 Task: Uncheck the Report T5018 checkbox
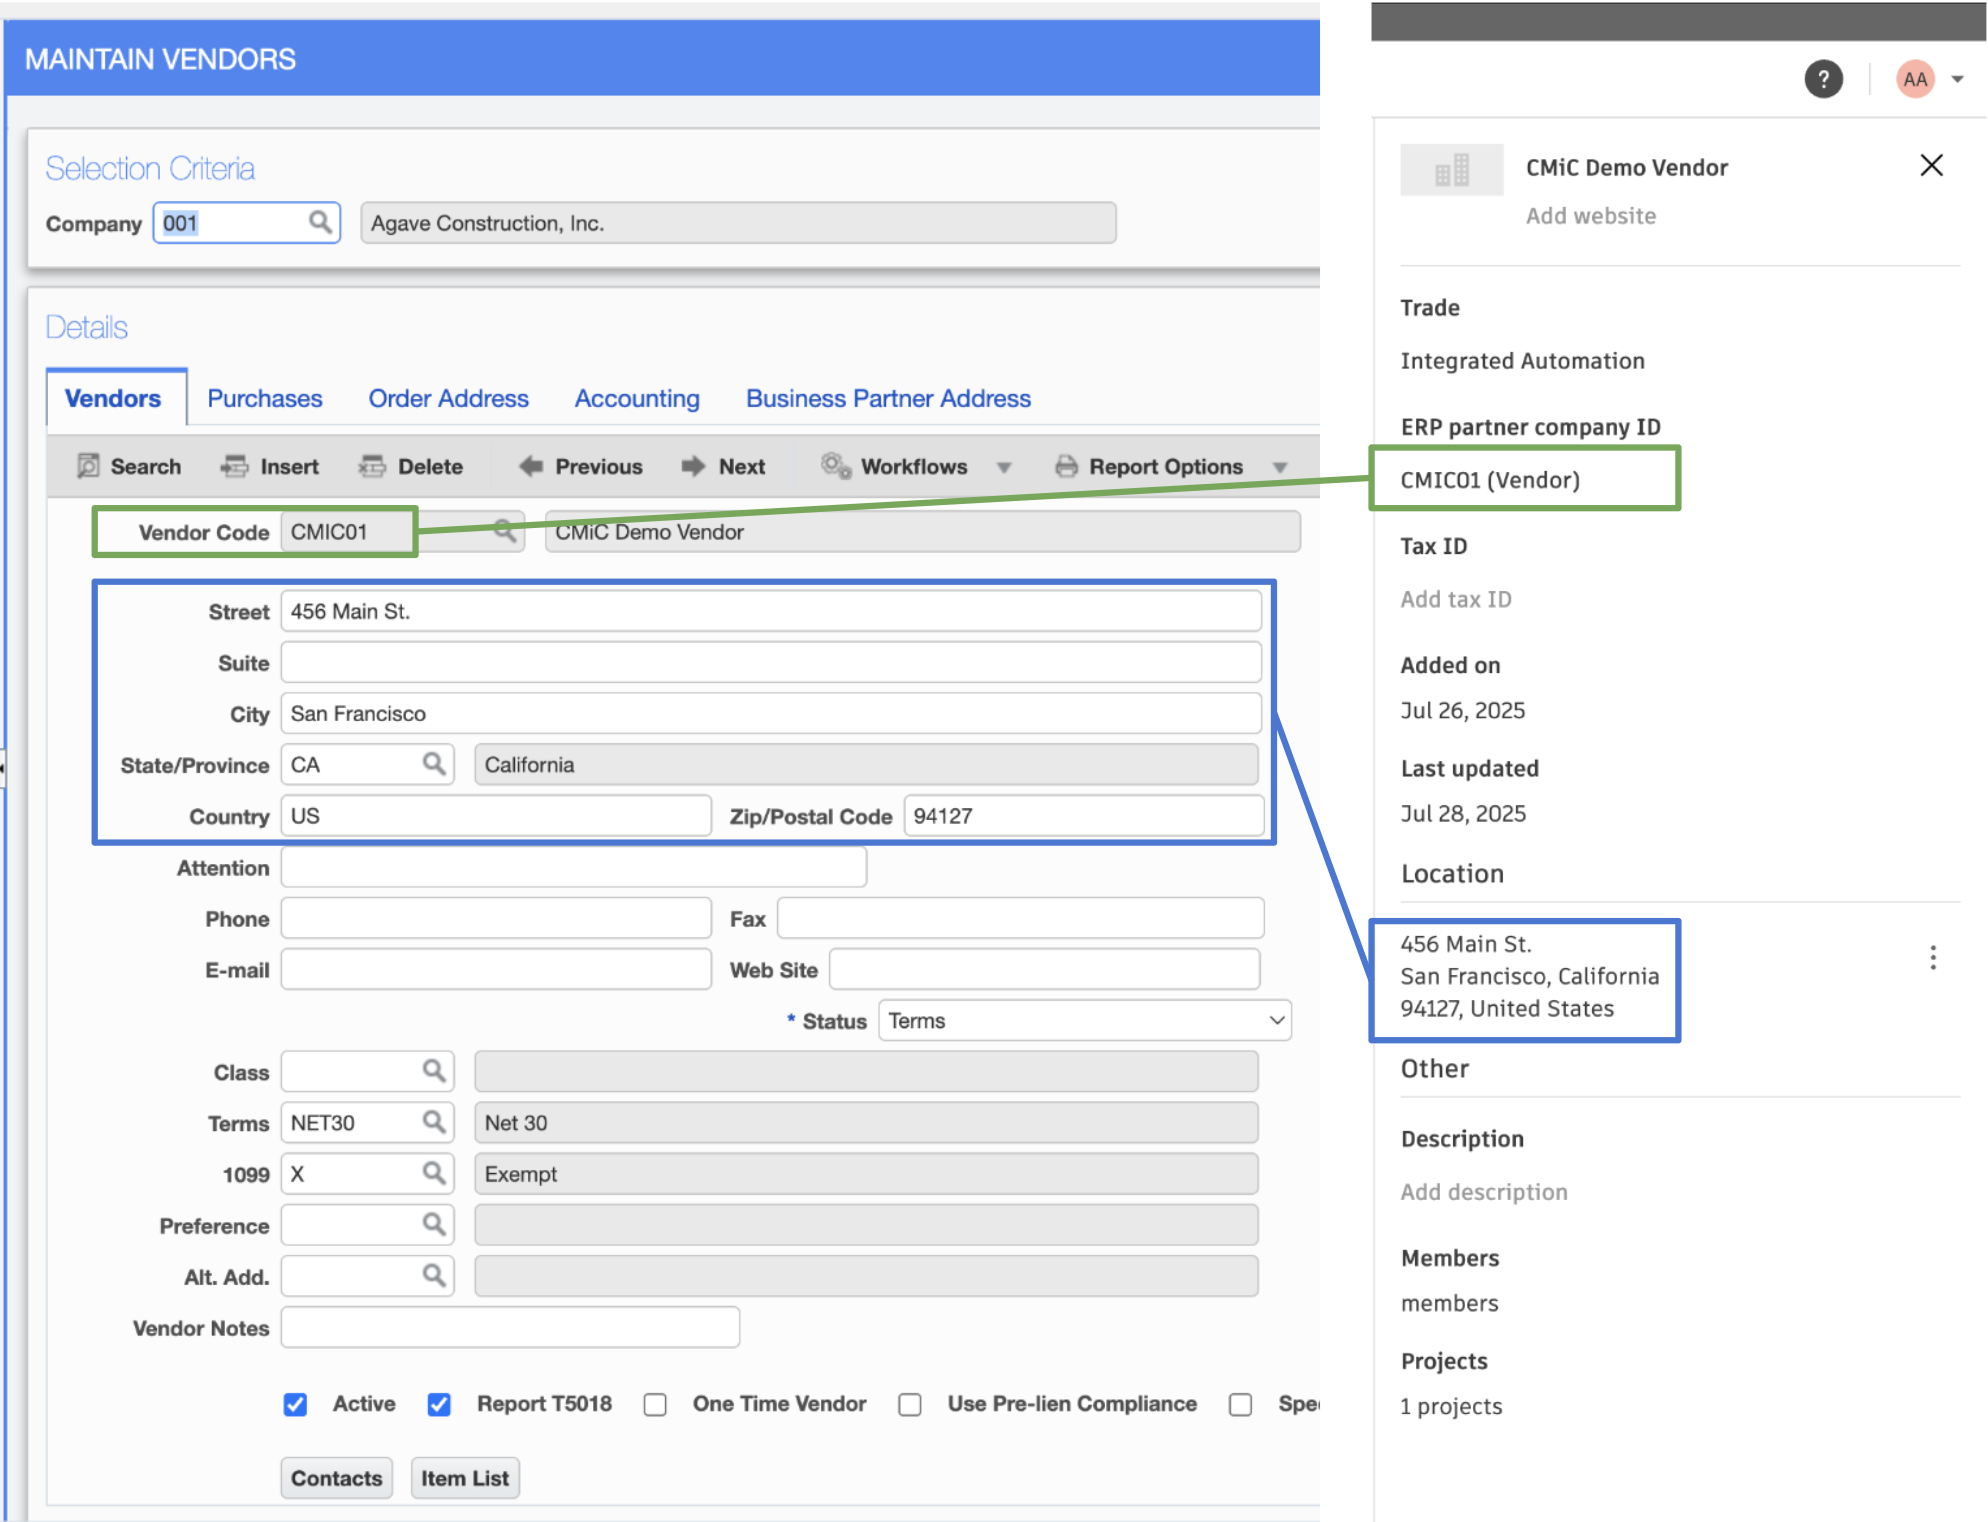click(438, 1404)
